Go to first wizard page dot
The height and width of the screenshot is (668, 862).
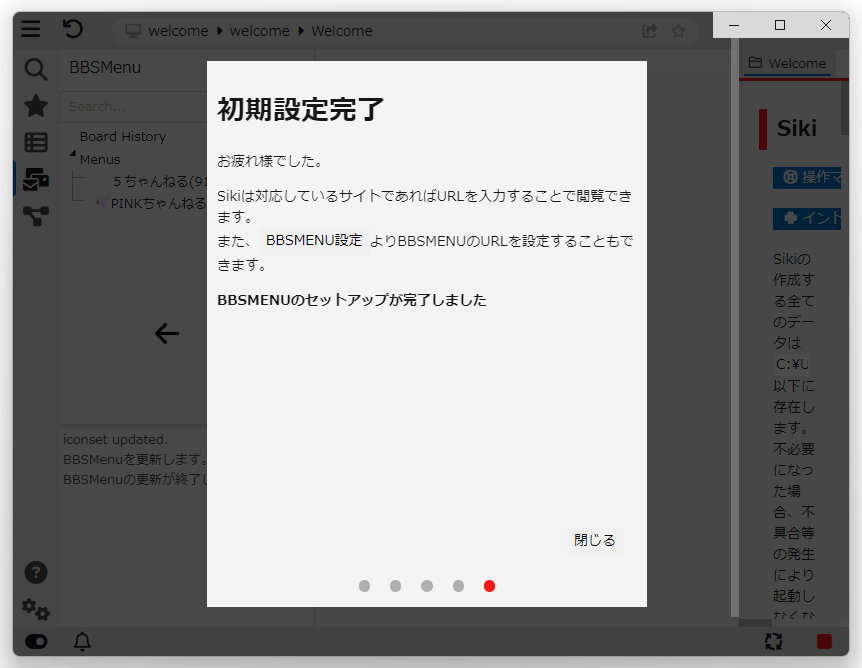(x=364, y=586)
